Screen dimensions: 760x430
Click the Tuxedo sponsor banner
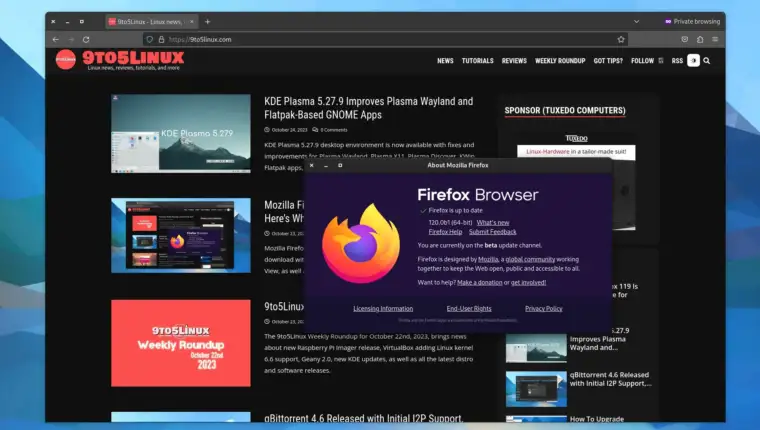[x=576, y=182]
